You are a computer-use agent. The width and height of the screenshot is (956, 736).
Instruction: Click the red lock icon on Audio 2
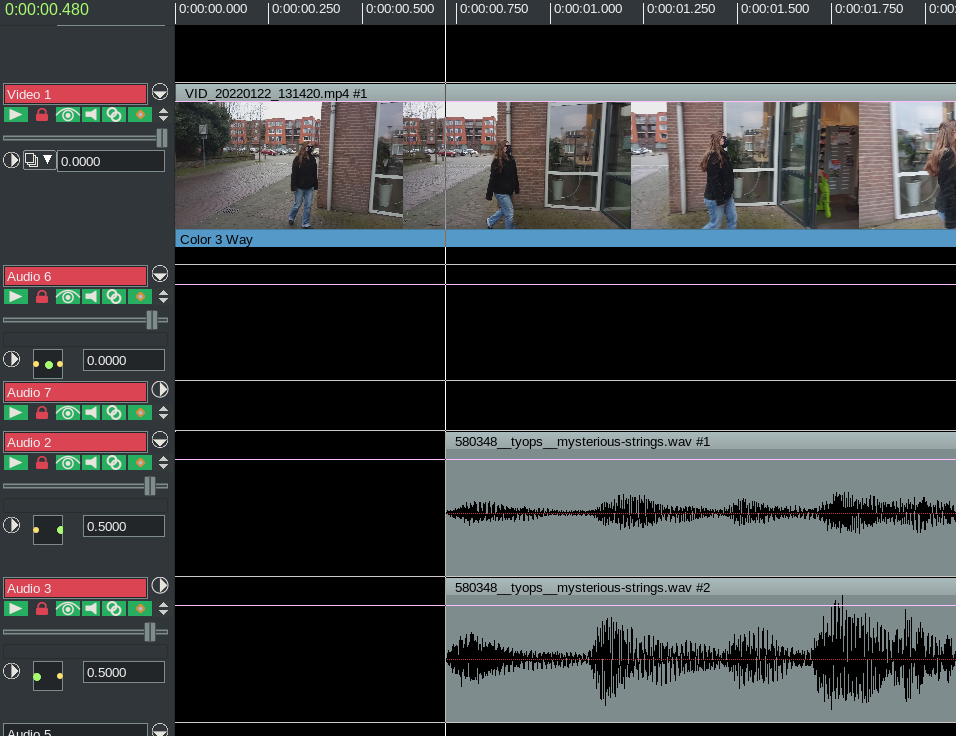click(42, 463)
